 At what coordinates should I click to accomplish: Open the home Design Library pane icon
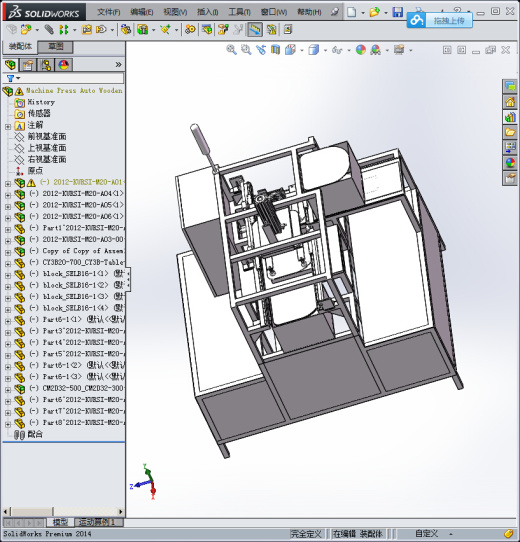[x=510, y=102]
